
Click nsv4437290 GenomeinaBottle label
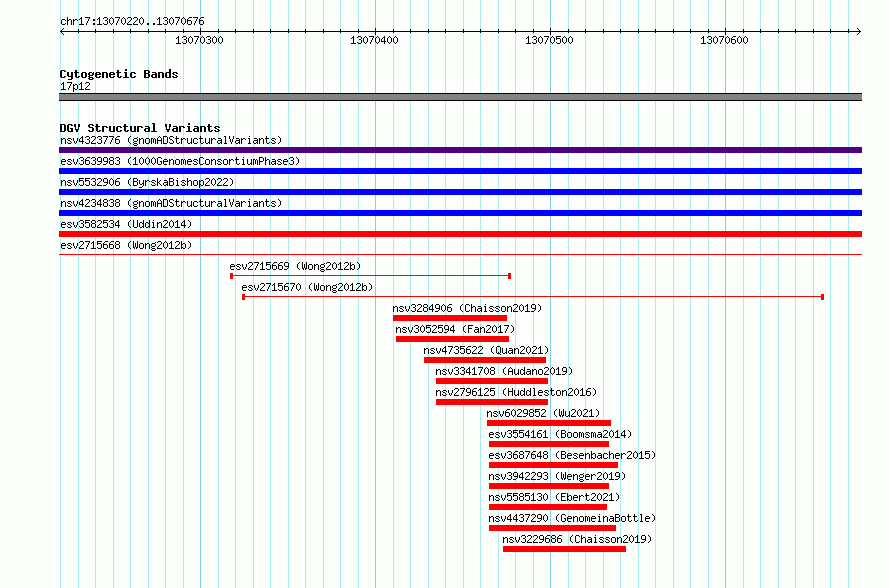(572, 518)
